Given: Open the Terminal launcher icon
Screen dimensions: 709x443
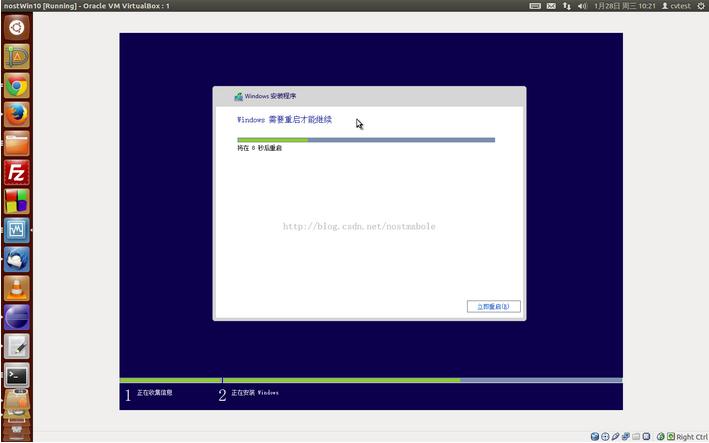Looking at the screenshot, I should tap(17, 375).
